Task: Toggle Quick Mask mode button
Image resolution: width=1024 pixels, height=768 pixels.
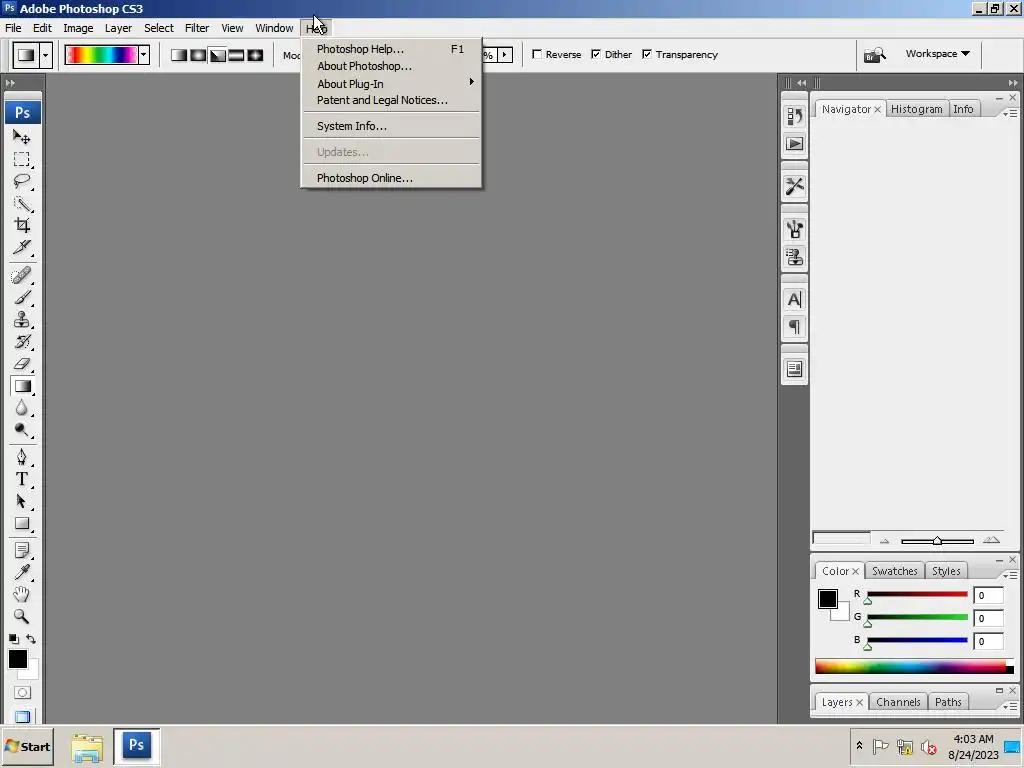Action: [22, 693]
